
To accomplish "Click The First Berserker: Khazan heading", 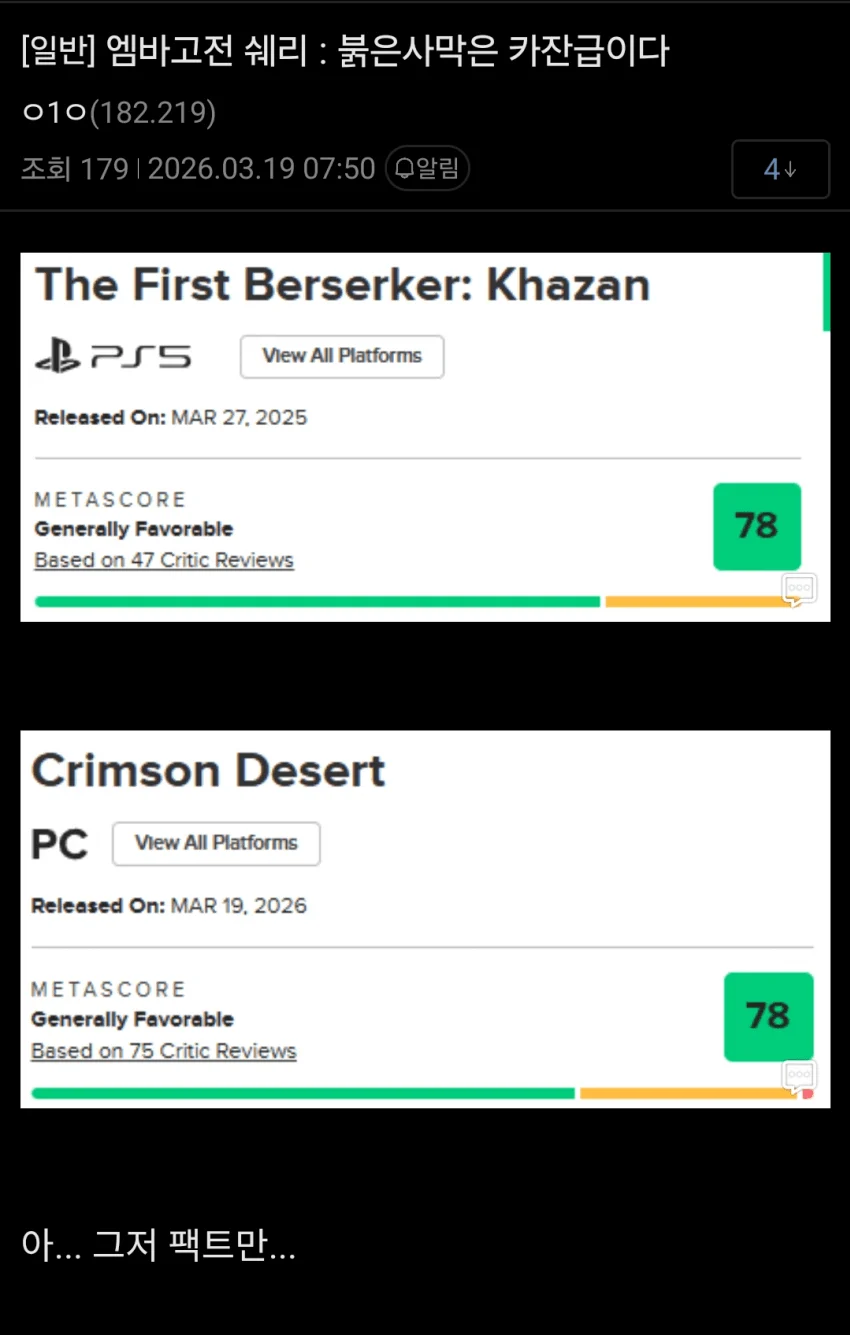I will [x=343, y=285].
